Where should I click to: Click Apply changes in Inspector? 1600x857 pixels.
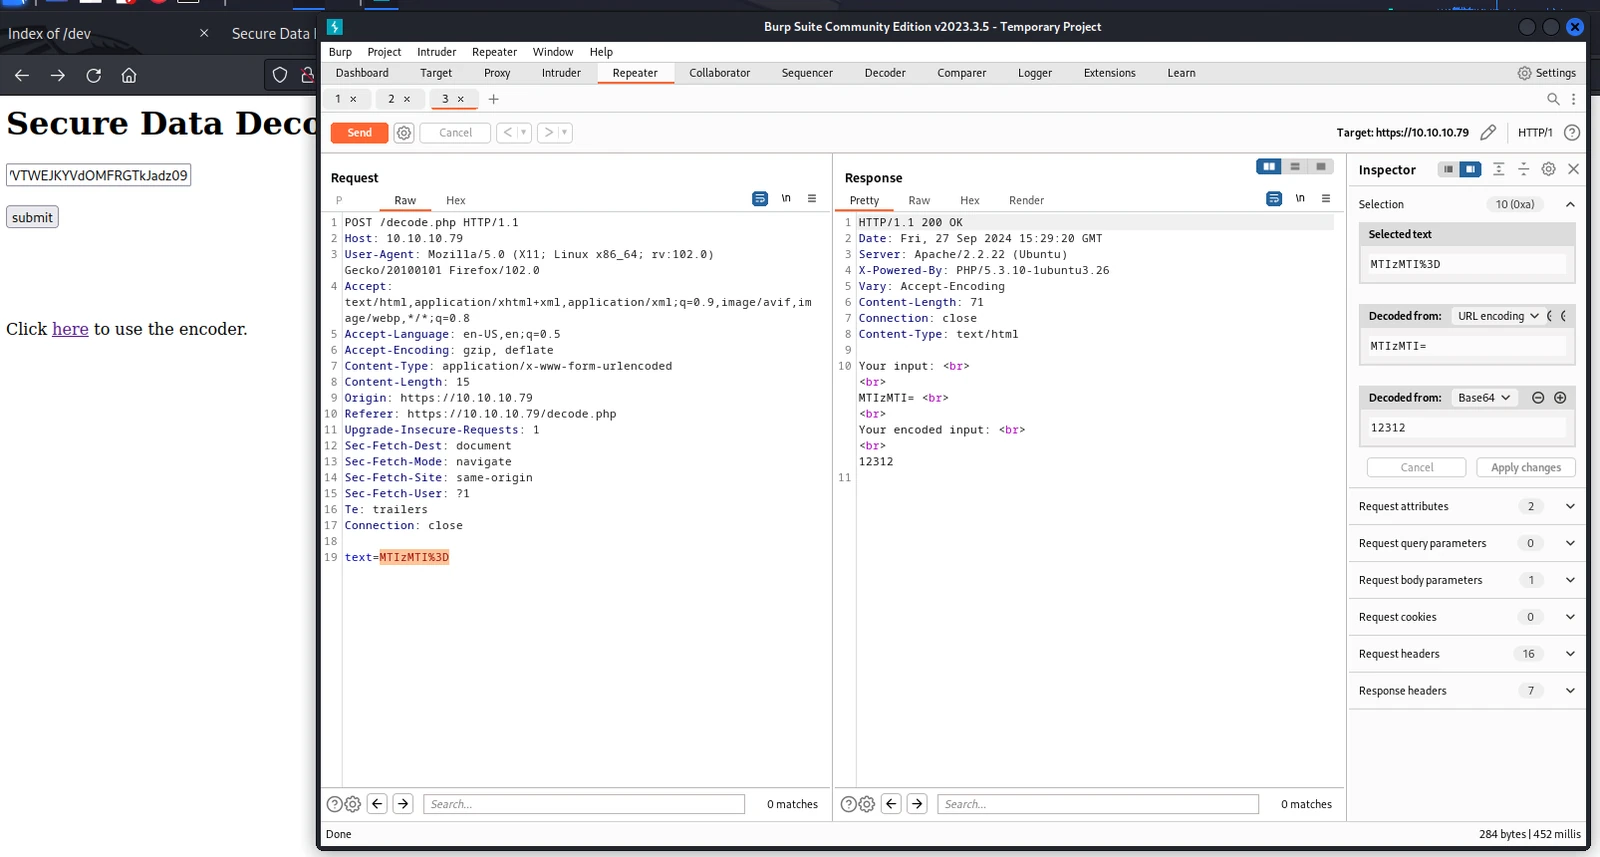point(1525,467)
